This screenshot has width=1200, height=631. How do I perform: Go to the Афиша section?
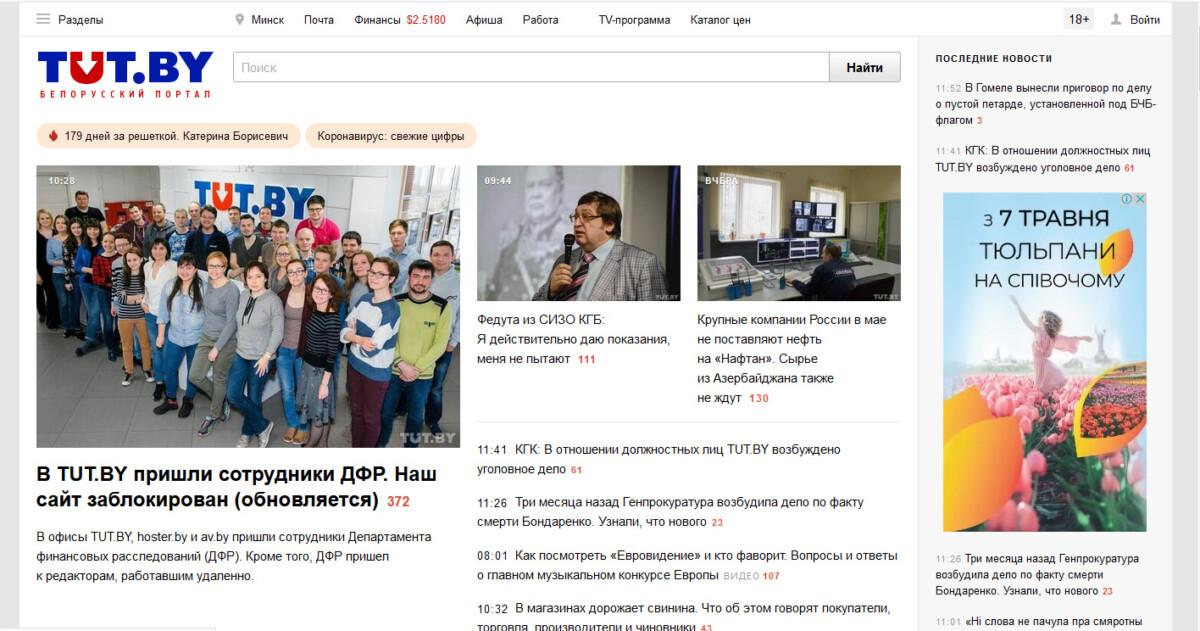click(x=484, y=20)
